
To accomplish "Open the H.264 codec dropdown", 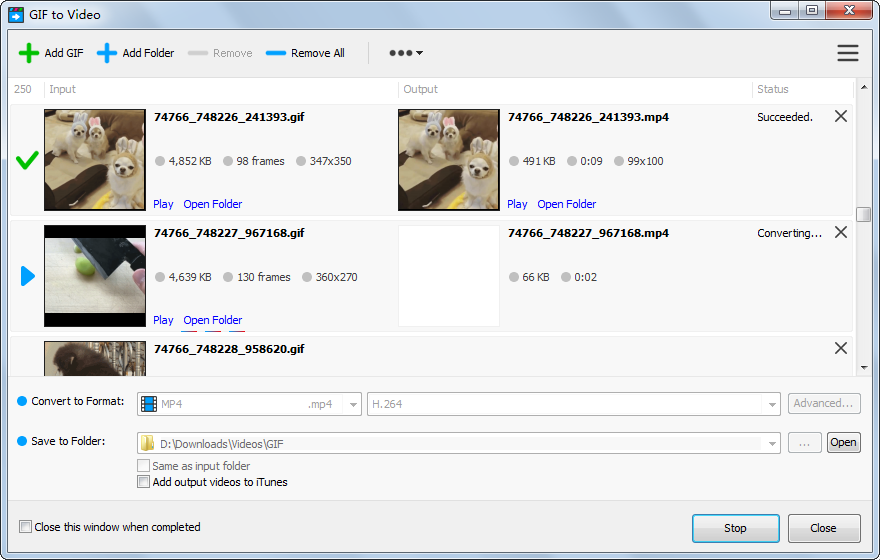I will (x=772, y=404).
